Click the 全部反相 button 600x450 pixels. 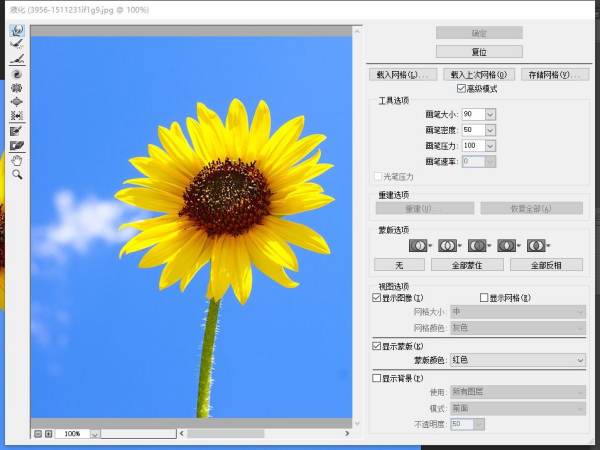pos(546,265)
